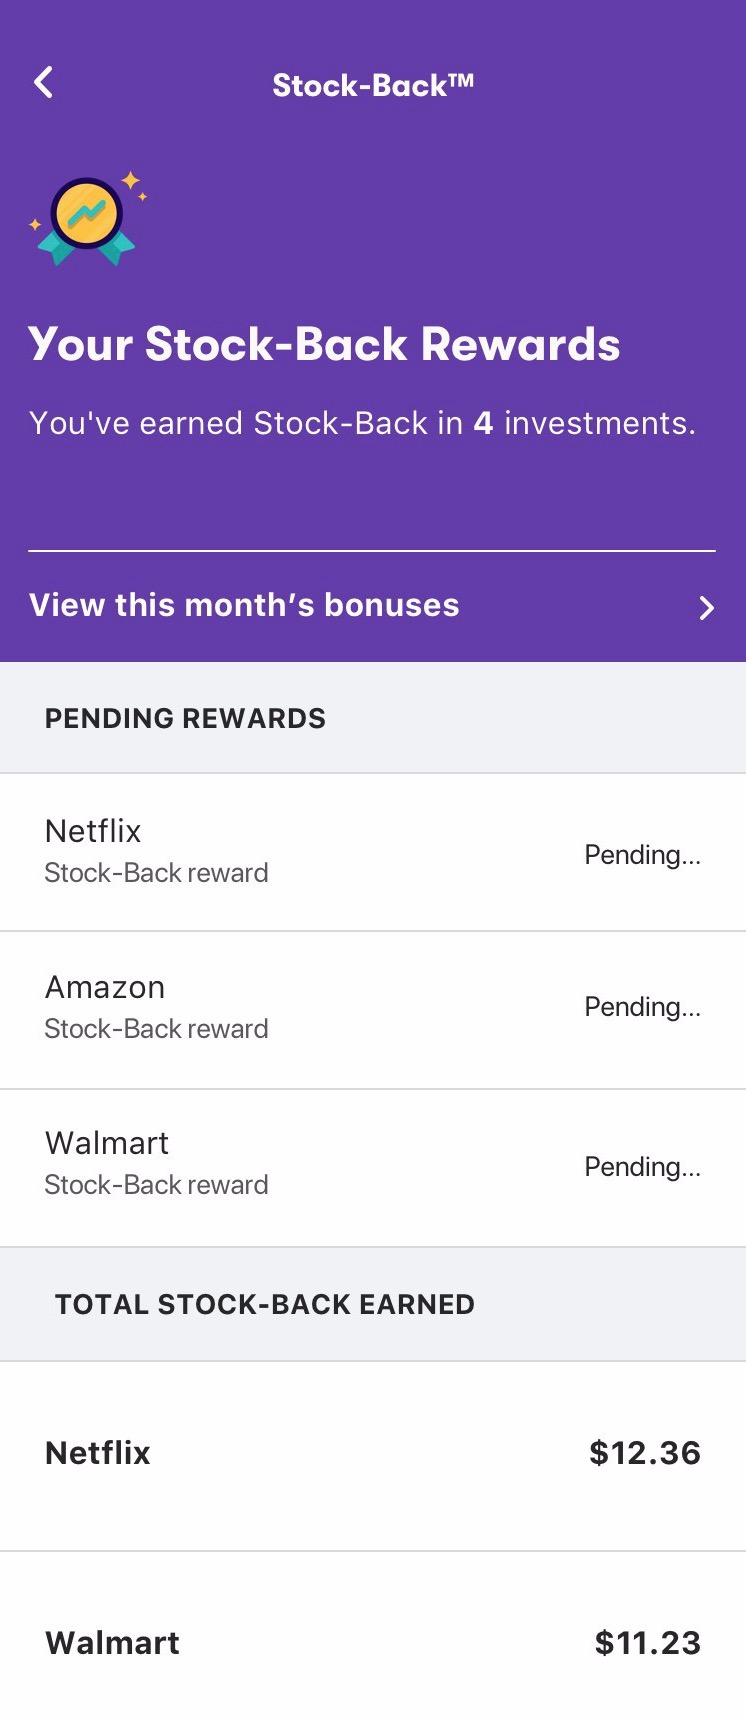Tap the $11.23 Walmart earned amount
The width and height of the screenshot is (746, 1721).
point(648,1643)
